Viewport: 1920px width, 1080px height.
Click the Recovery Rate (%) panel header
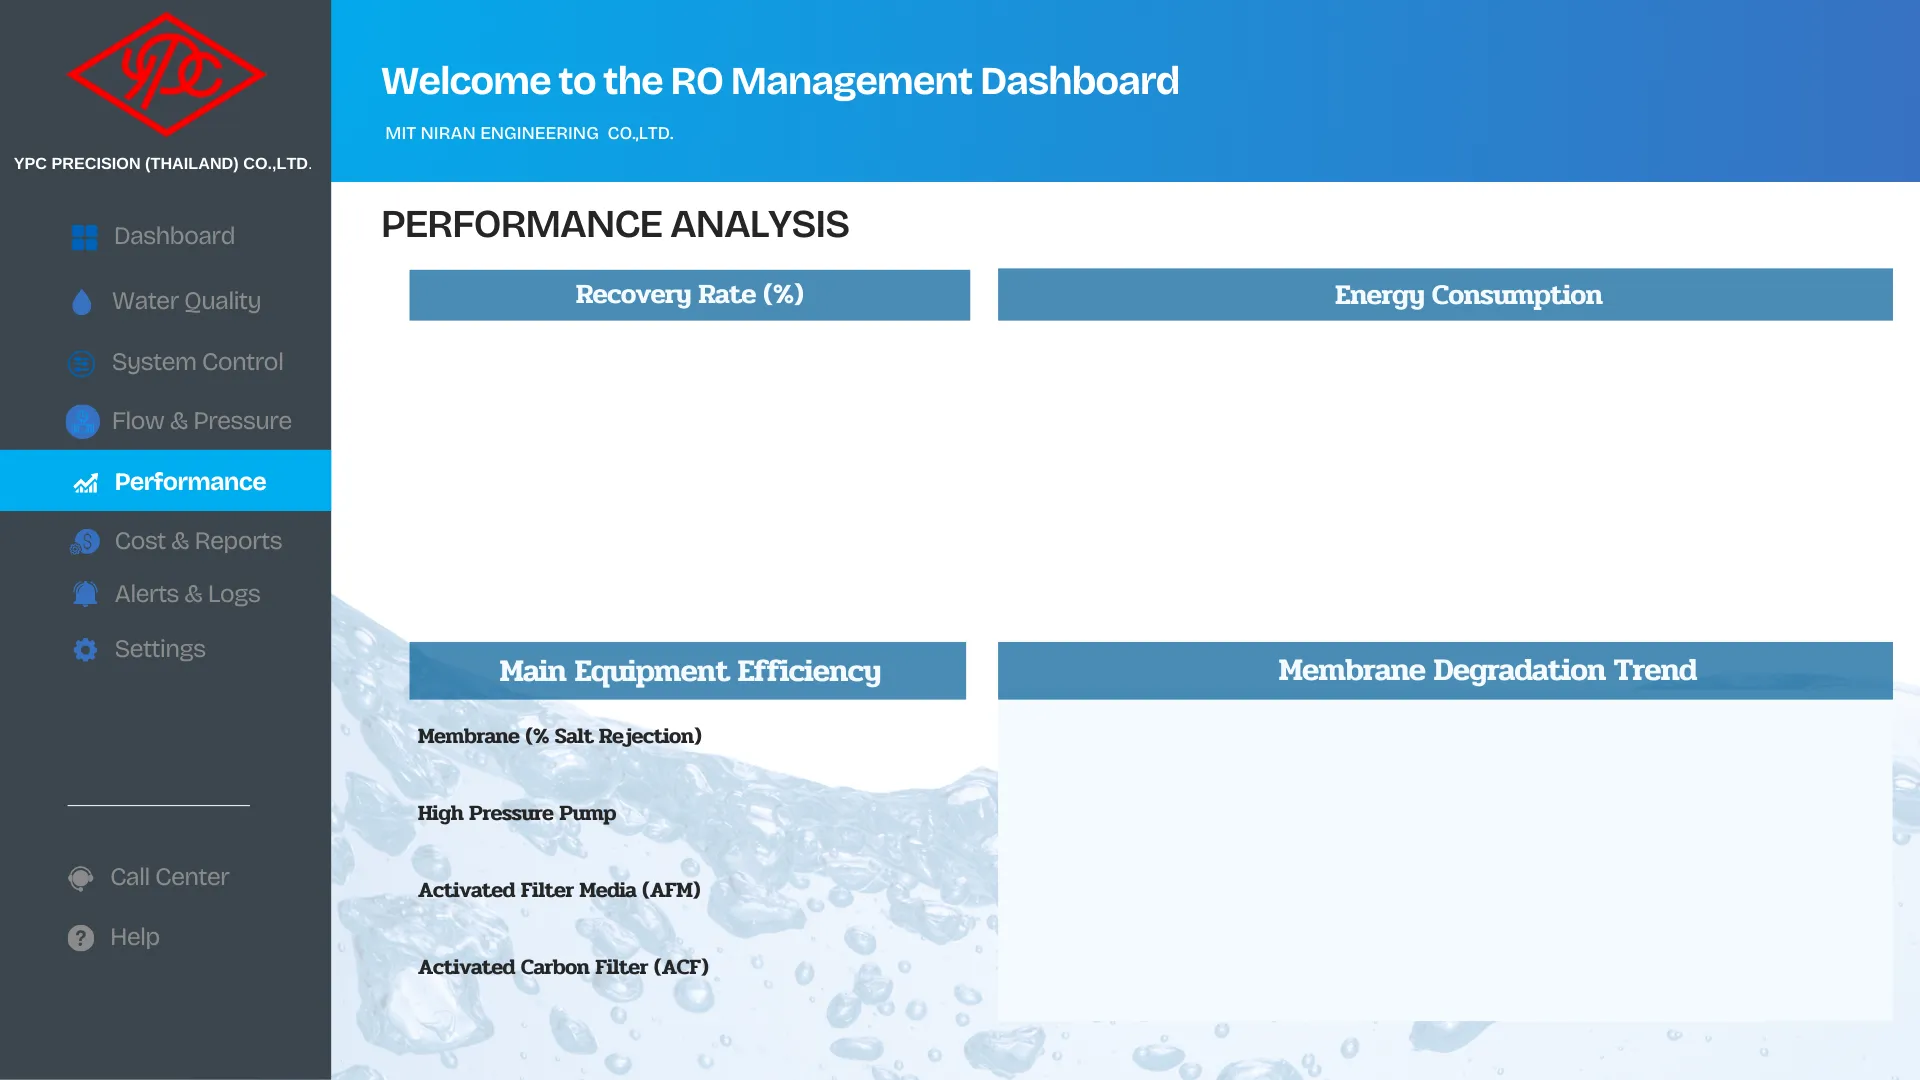(689, 295)
